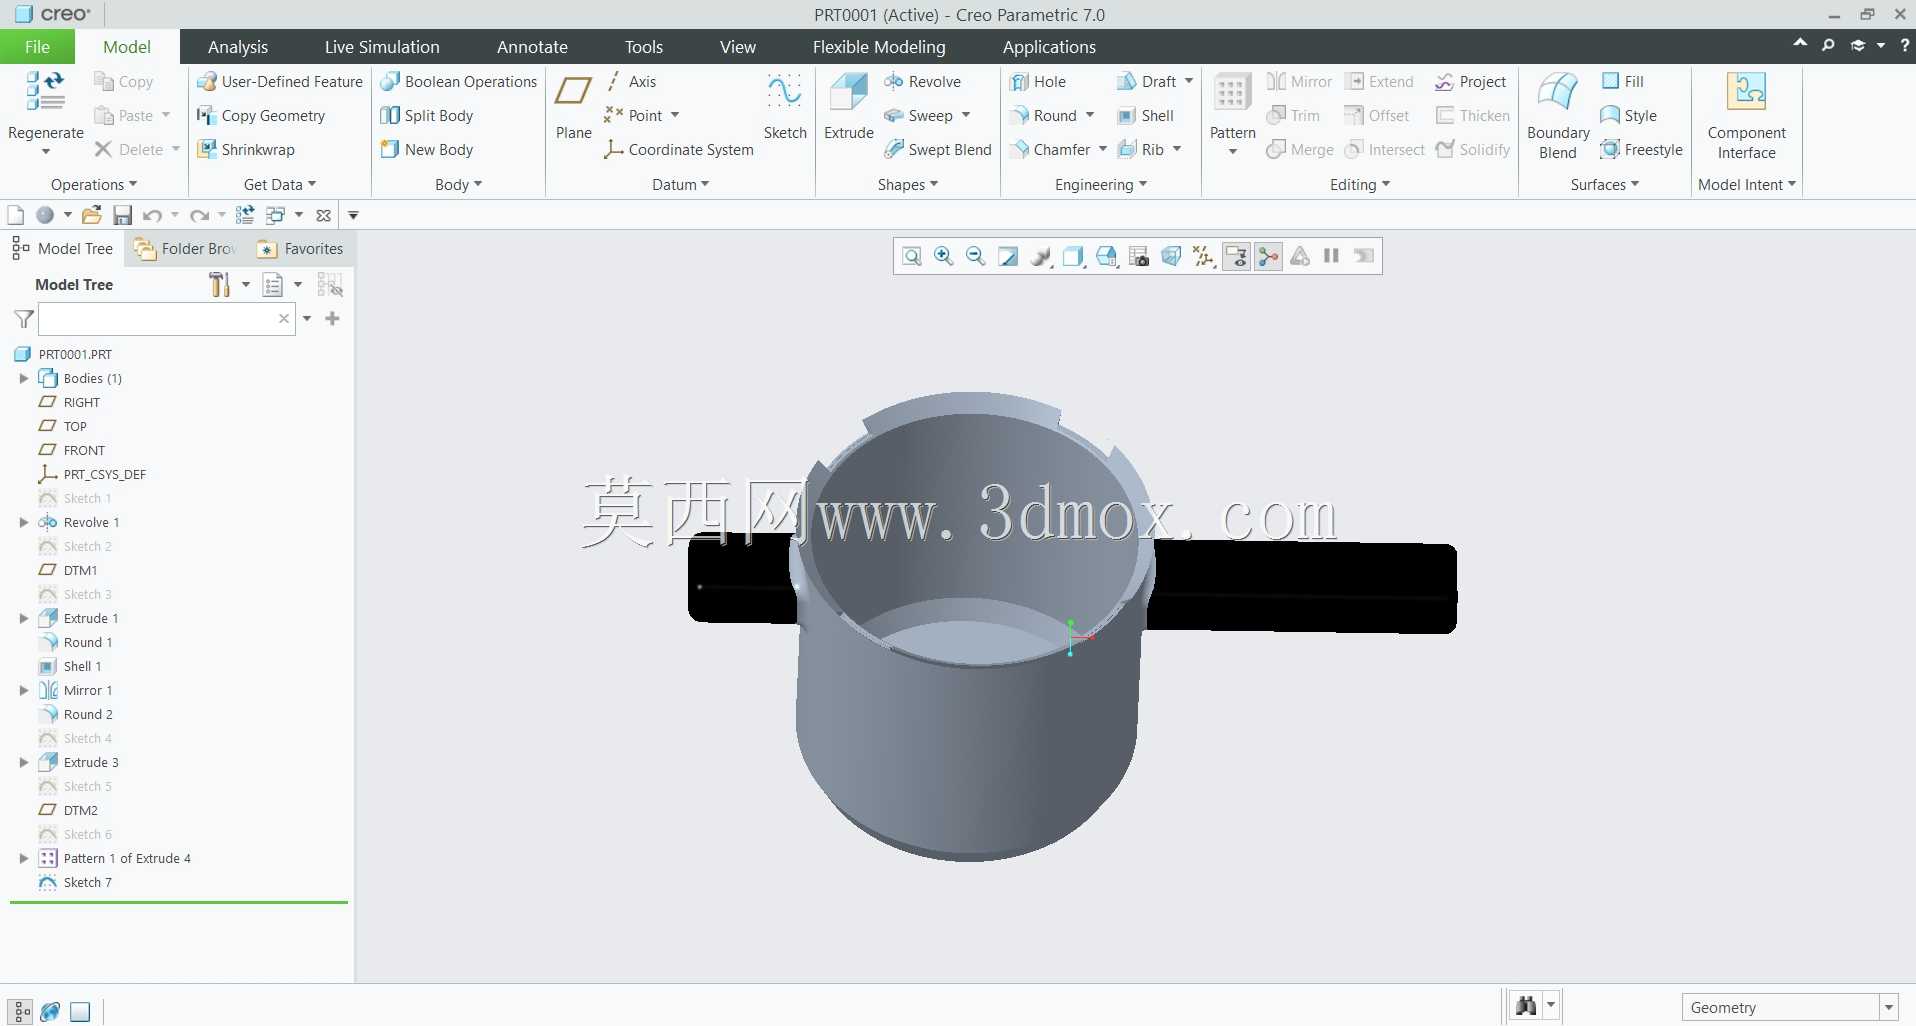Click the new file icon in quick access
The image size is (1916, 1026).
click(15, 215)
